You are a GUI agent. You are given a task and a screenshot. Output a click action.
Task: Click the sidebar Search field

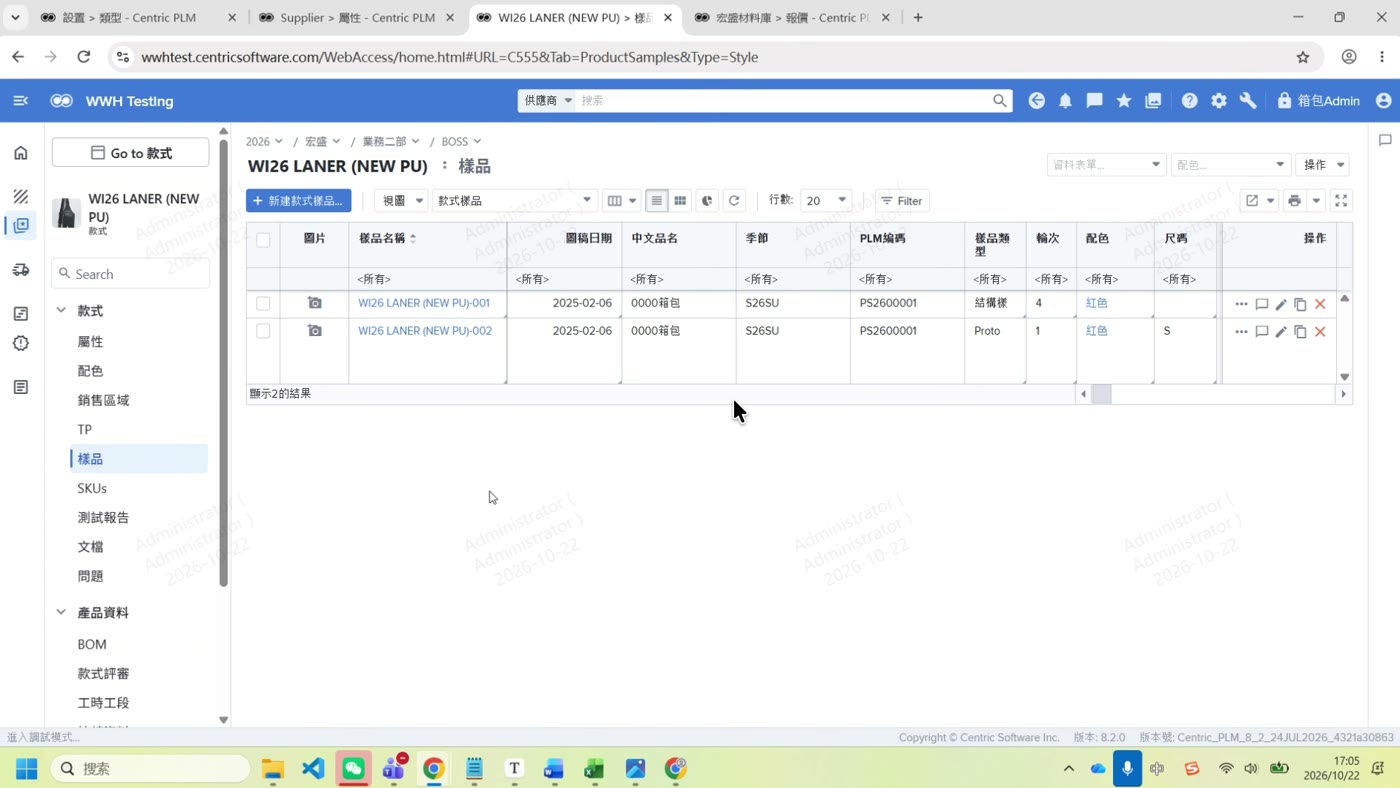click(x=131, y=274)
